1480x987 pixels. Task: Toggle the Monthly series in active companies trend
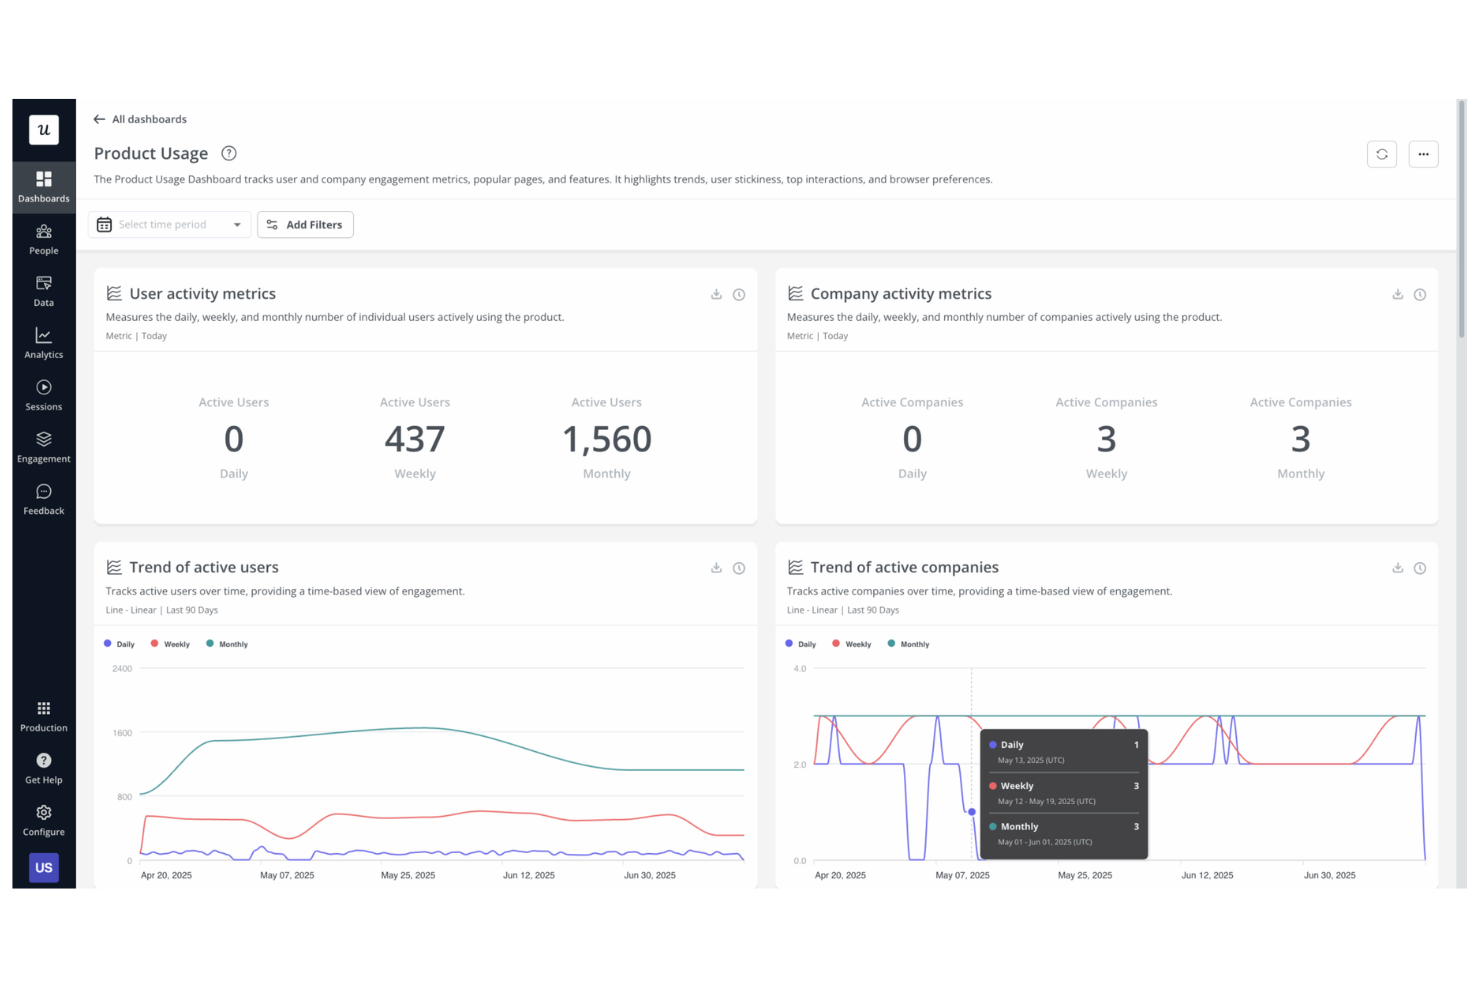pyautogui.click(x=908, y=643)
